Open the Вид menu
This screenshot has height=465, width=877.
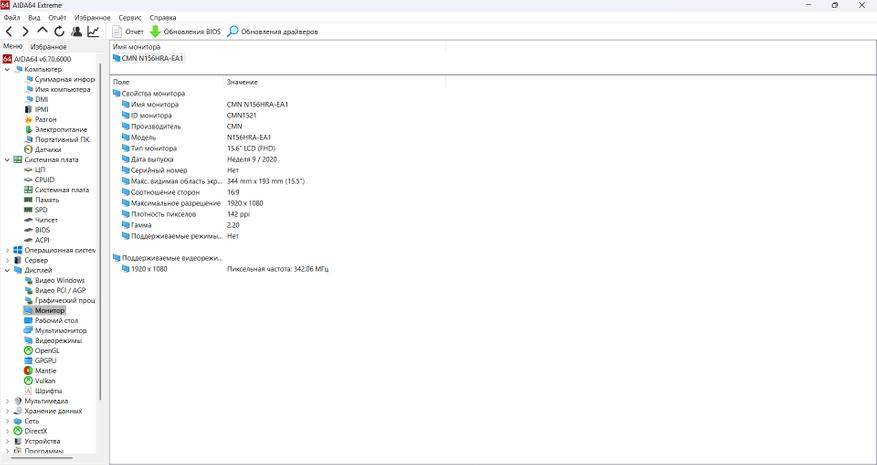click(x=34, y=18)
